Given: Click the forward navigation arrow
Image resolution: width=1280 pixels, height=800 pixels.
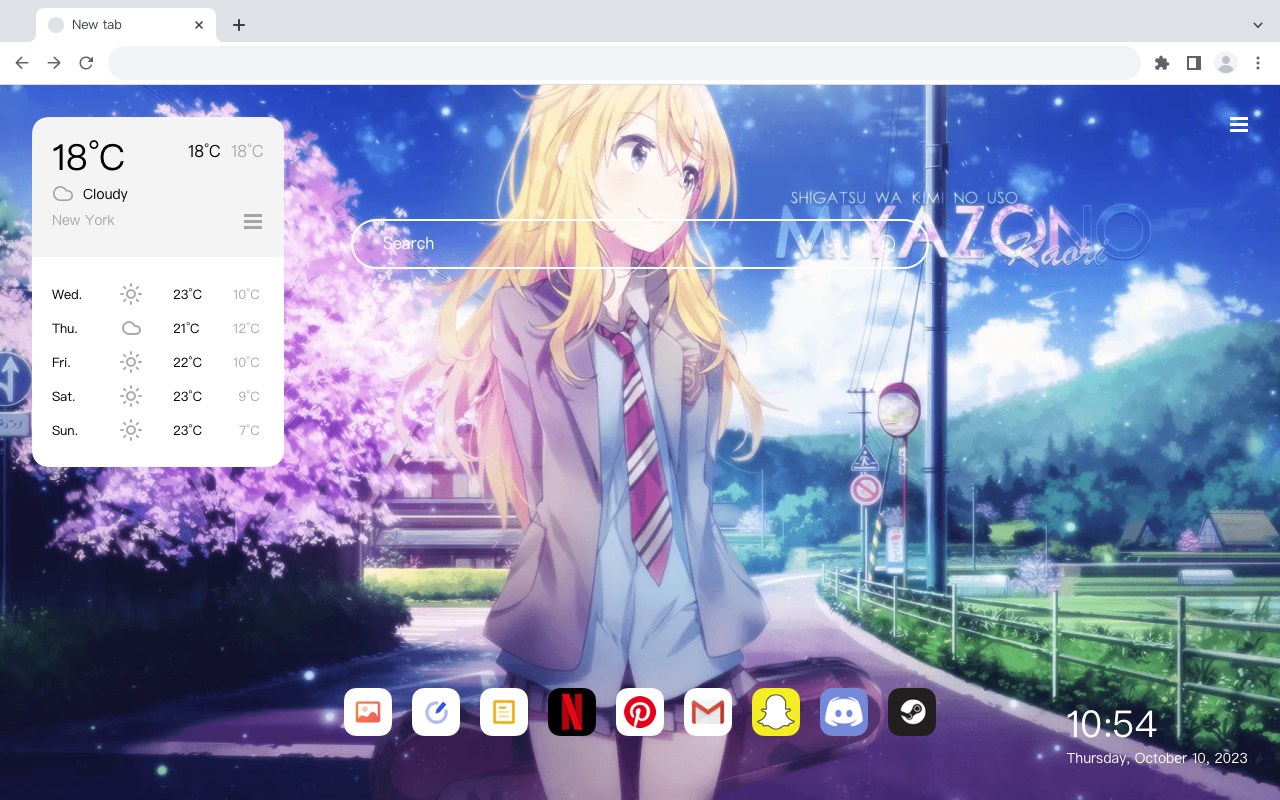Looking at the screenshot, I should (54, 63).
